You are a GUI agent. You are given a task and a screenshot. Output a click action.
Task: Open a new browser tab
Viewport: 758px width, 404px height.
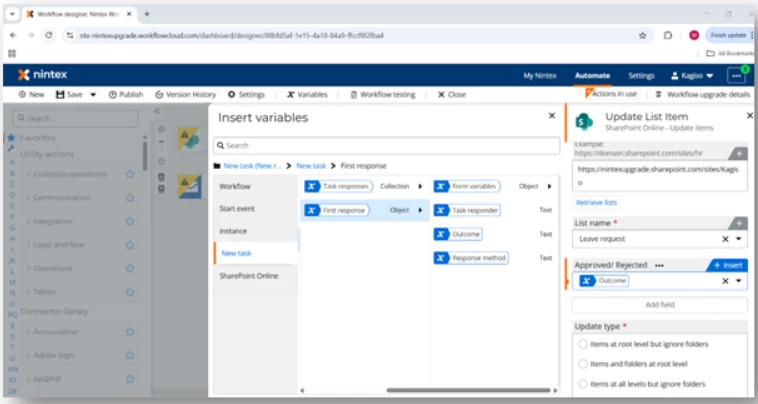(147, 14)
